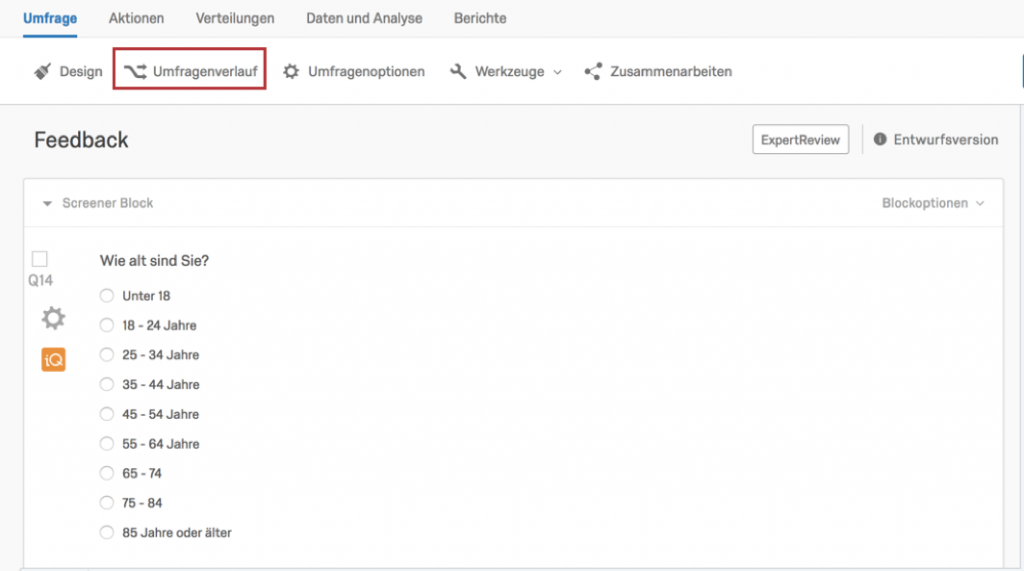Click the ExpertReview button

click(801, 139)
